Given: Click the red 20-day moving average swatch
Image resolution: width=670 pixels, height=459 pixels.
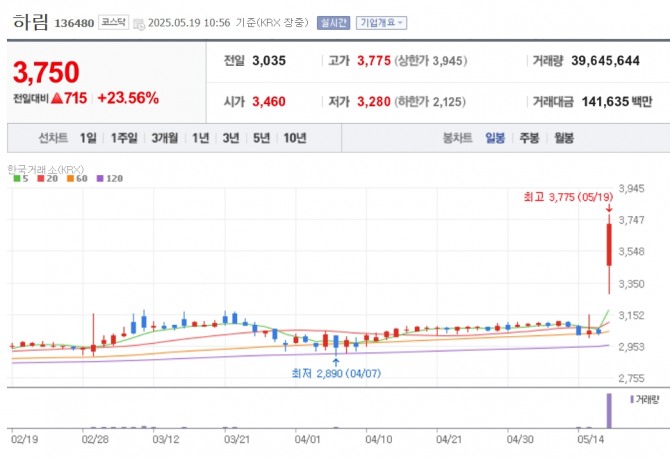Looking at the screenshot, I should tap(40, 179).
